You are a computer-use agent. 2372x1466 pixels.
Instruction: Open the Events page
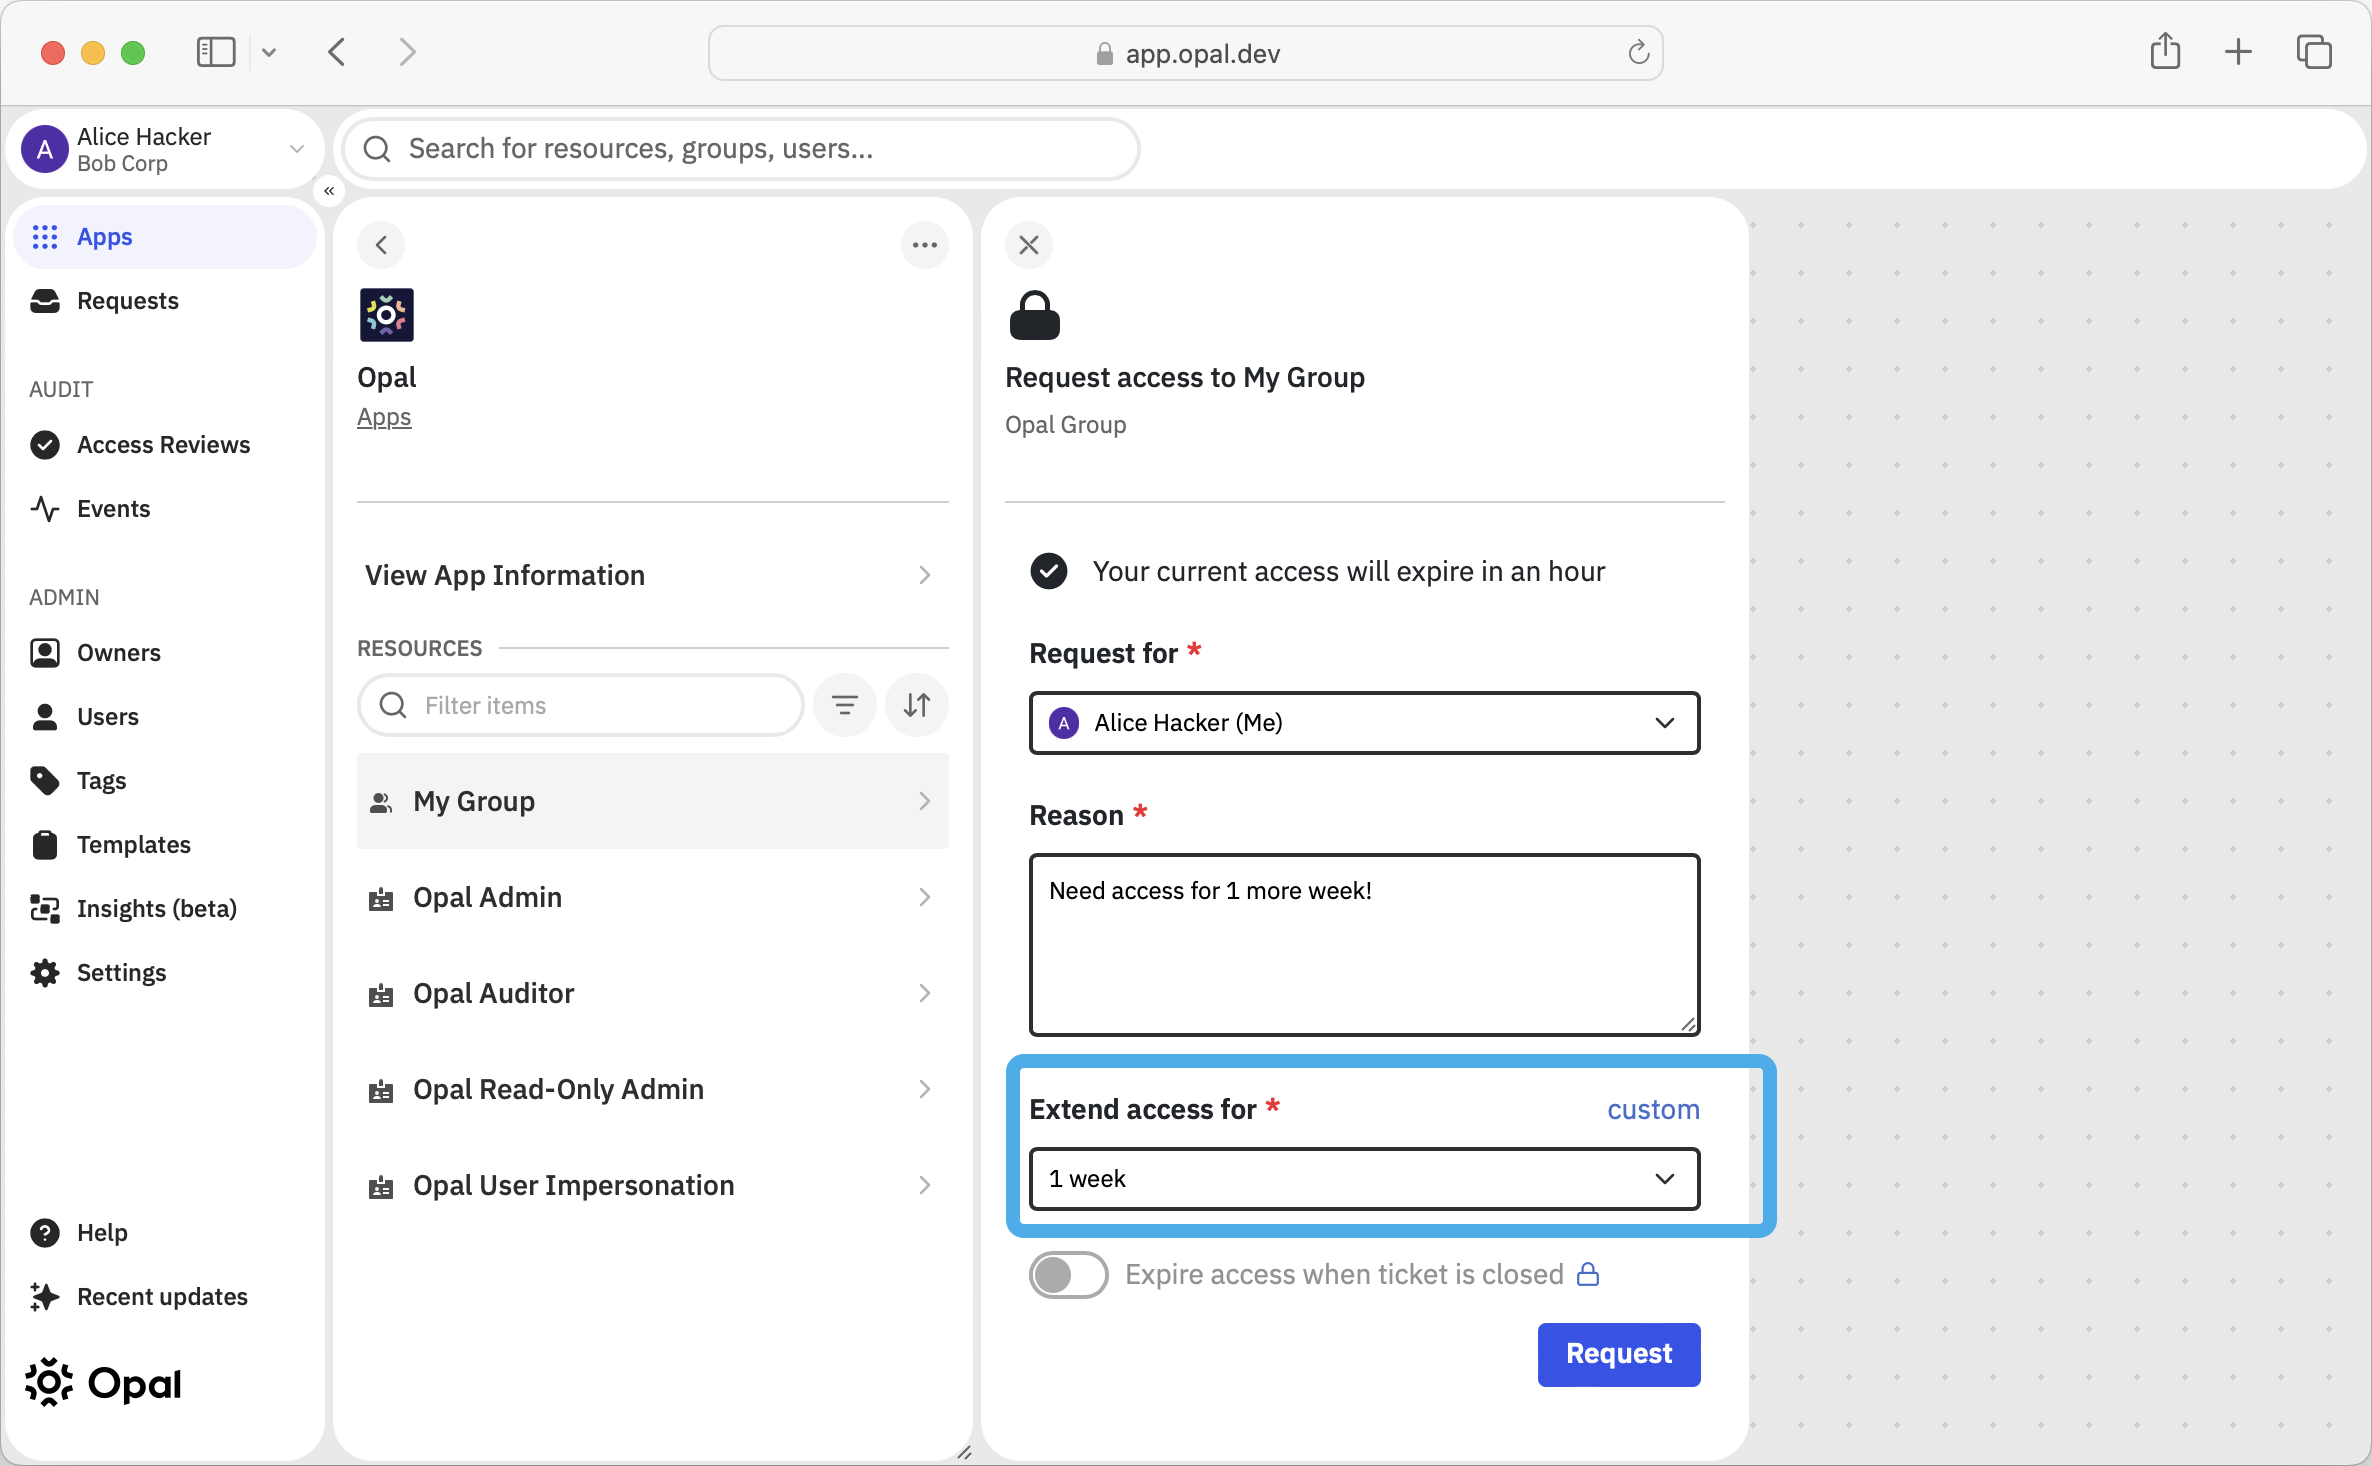[165, 509]
